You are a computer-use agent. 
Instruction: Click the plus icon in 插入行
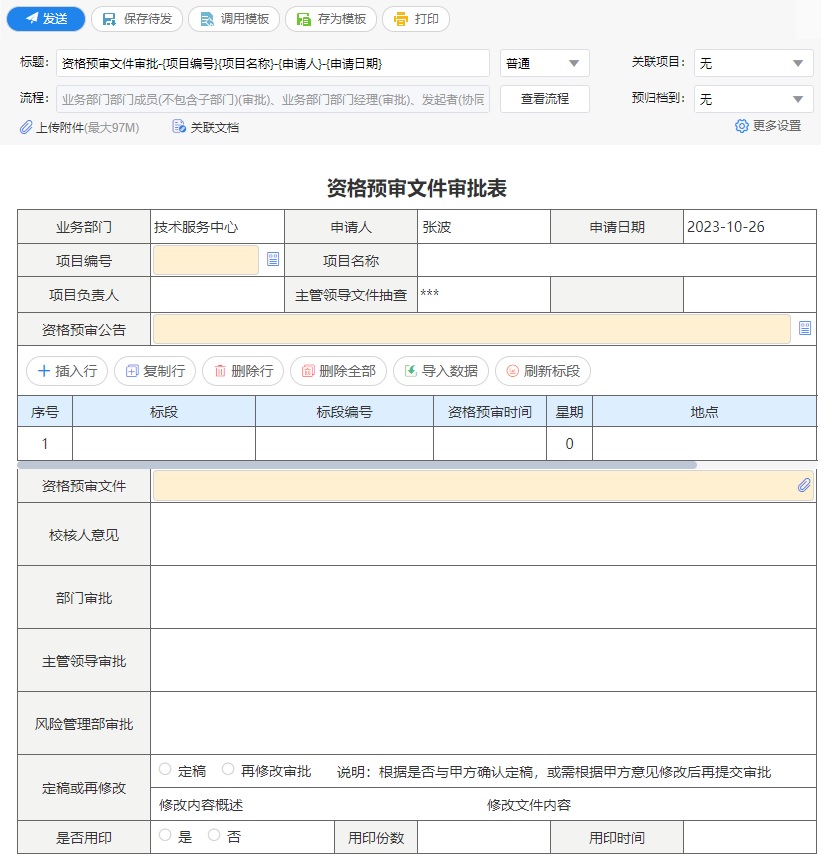point(44,371)
